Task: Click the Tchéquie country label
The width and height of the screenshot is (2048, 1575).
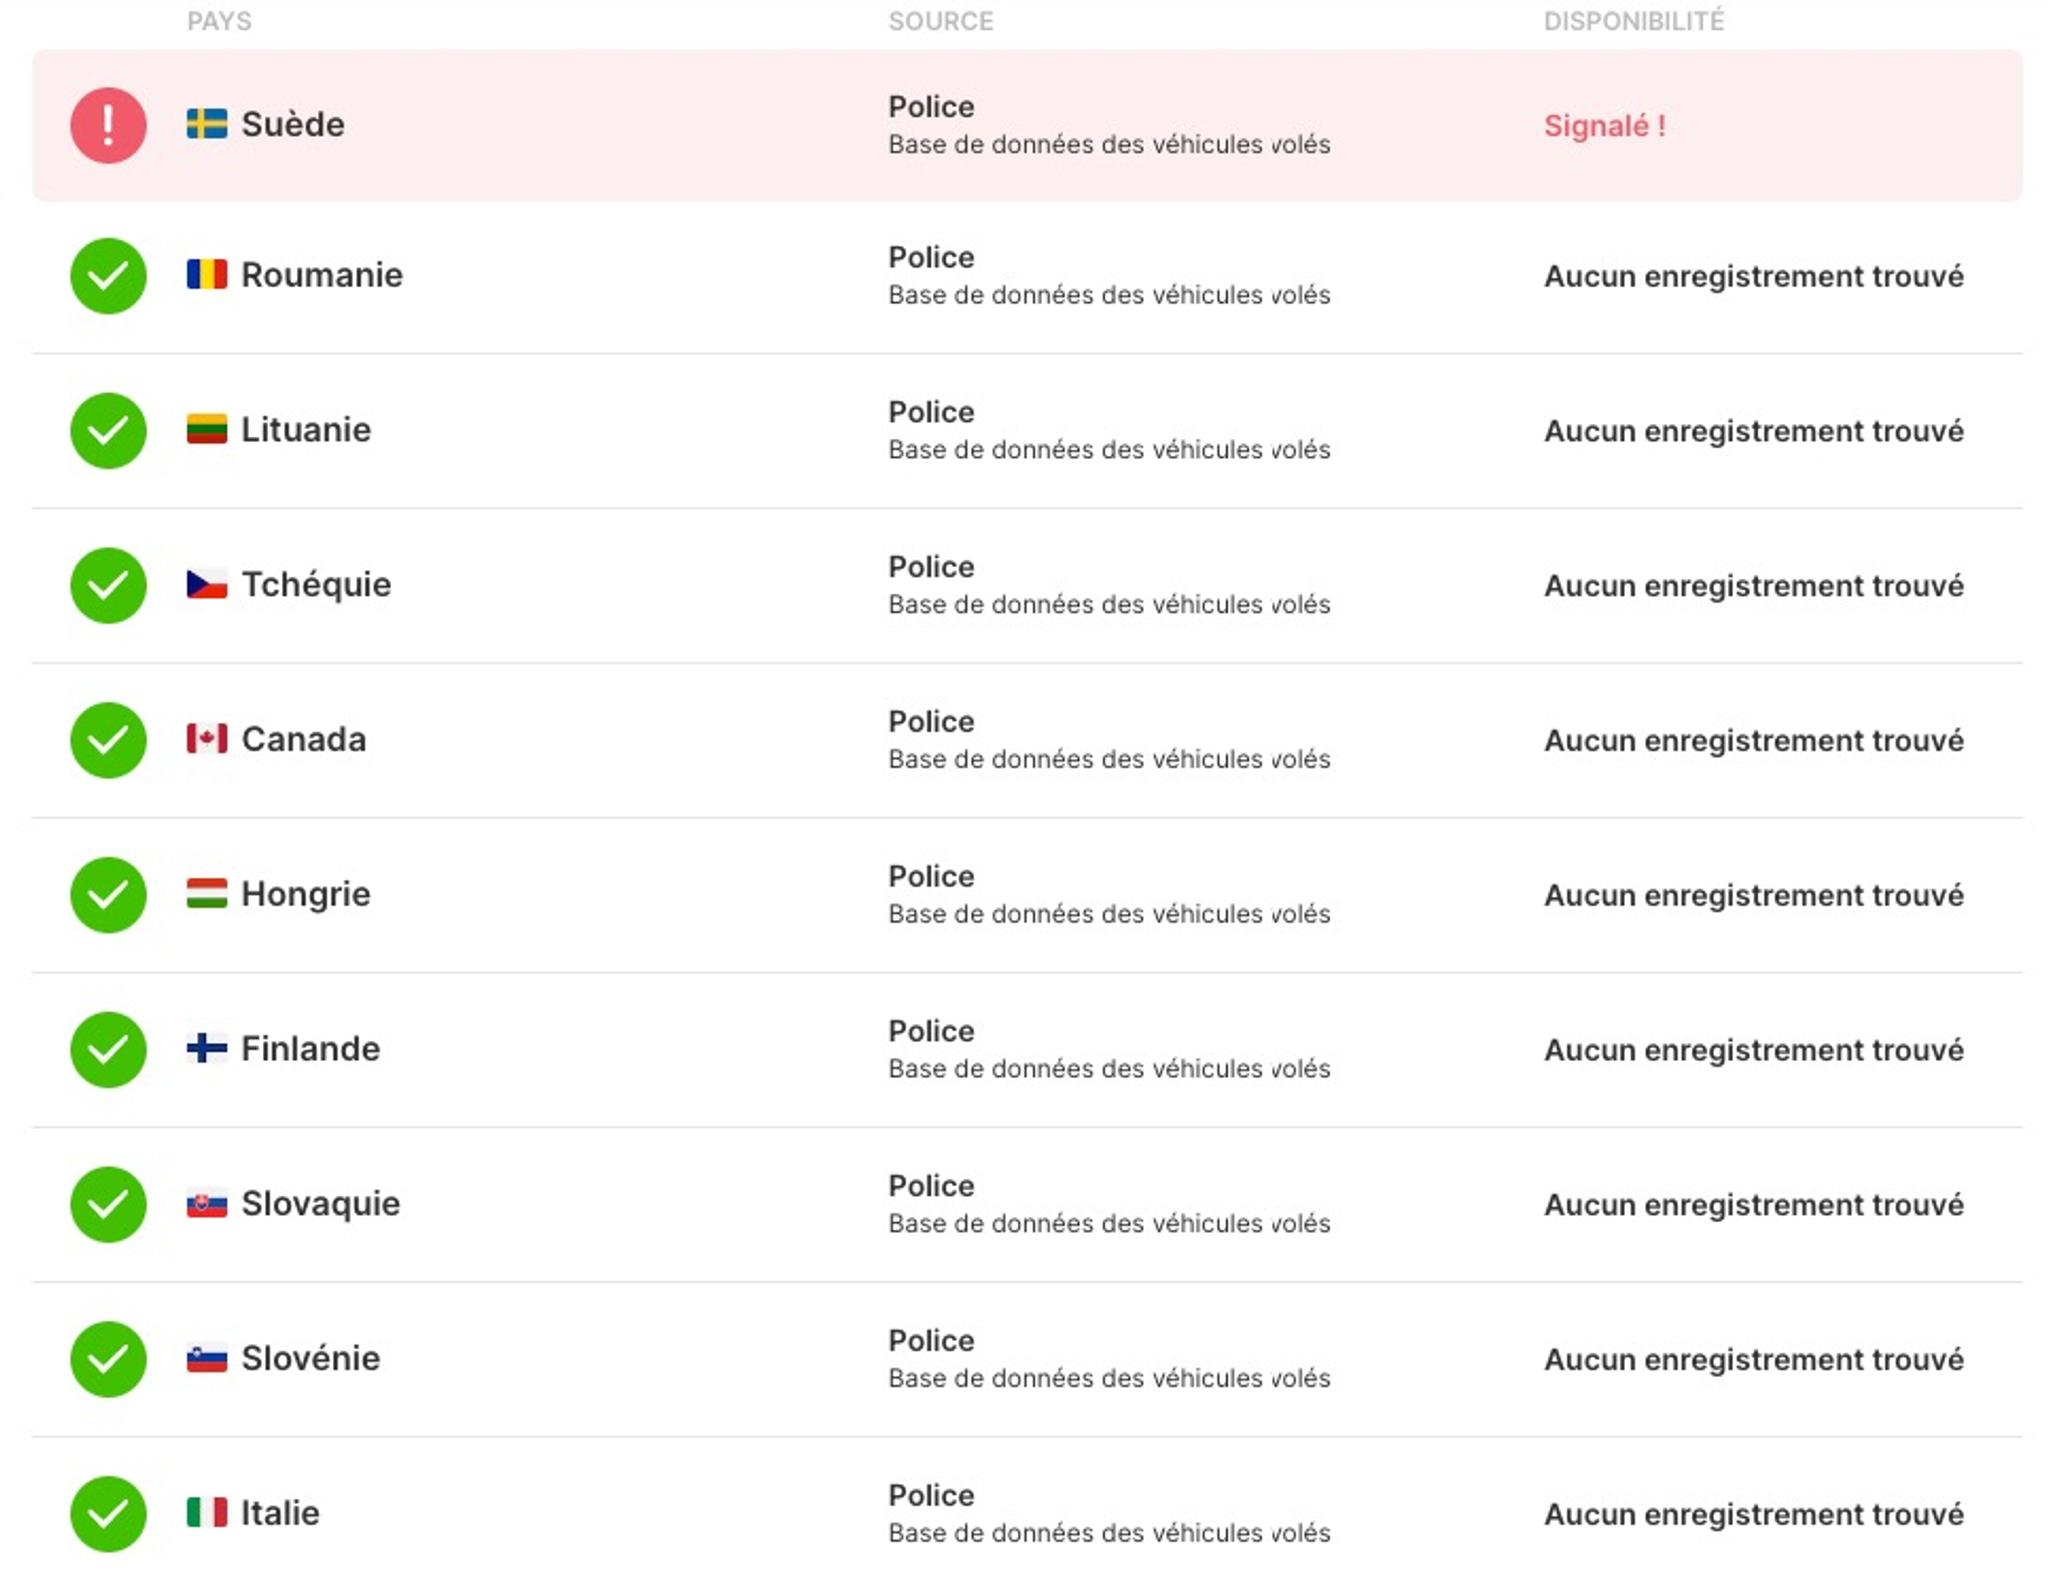Action: (316, 584)
